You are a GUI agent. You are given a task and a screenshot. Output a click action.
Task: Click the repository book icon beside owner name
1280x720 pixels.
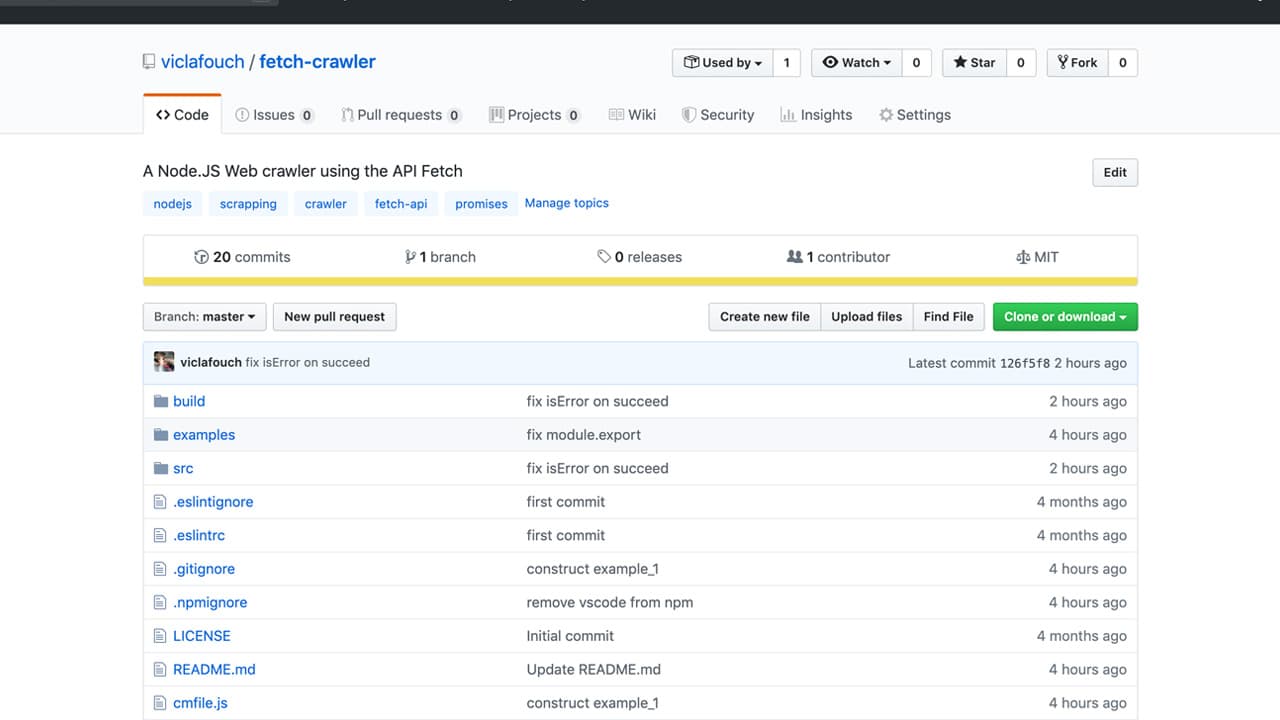tap(149, 62)
